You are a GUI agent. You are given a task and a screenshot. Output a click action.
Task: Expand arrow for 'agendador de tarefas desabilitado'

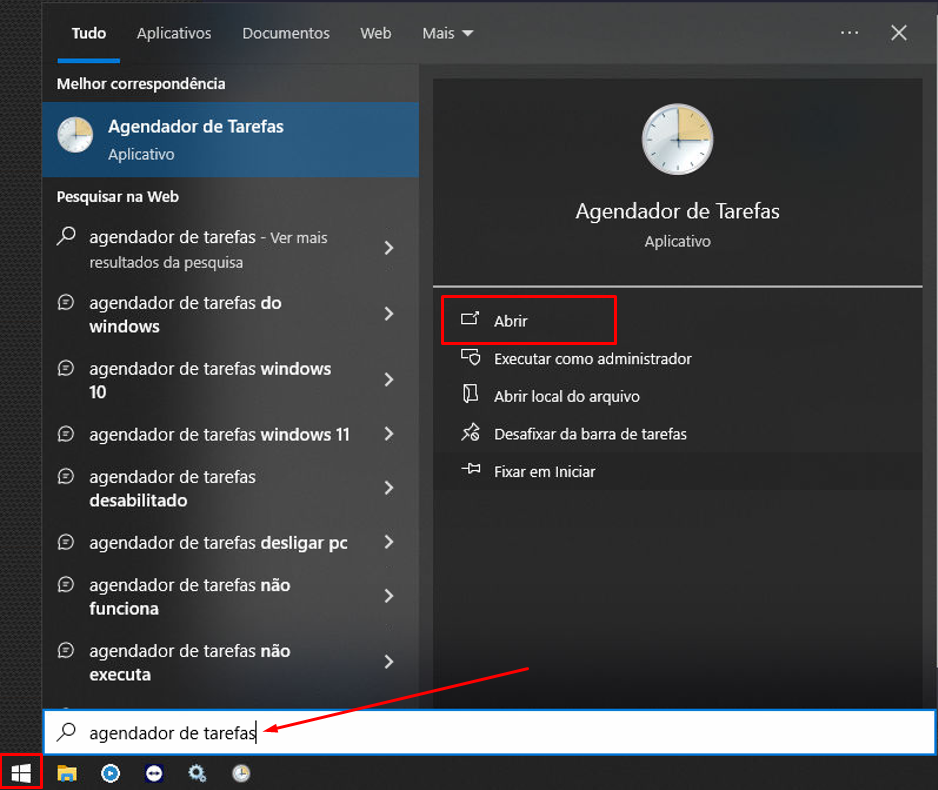[389, 487]
